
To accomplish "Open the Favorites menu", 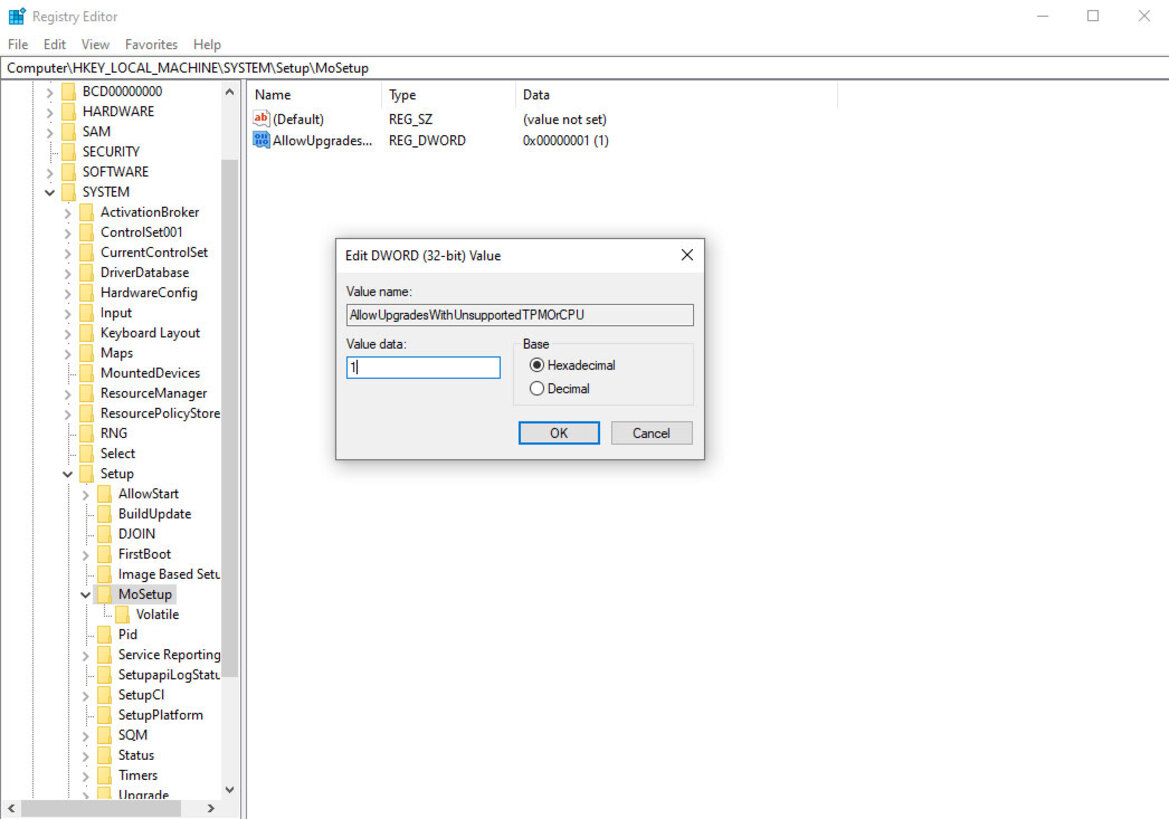I will point(151,44).
